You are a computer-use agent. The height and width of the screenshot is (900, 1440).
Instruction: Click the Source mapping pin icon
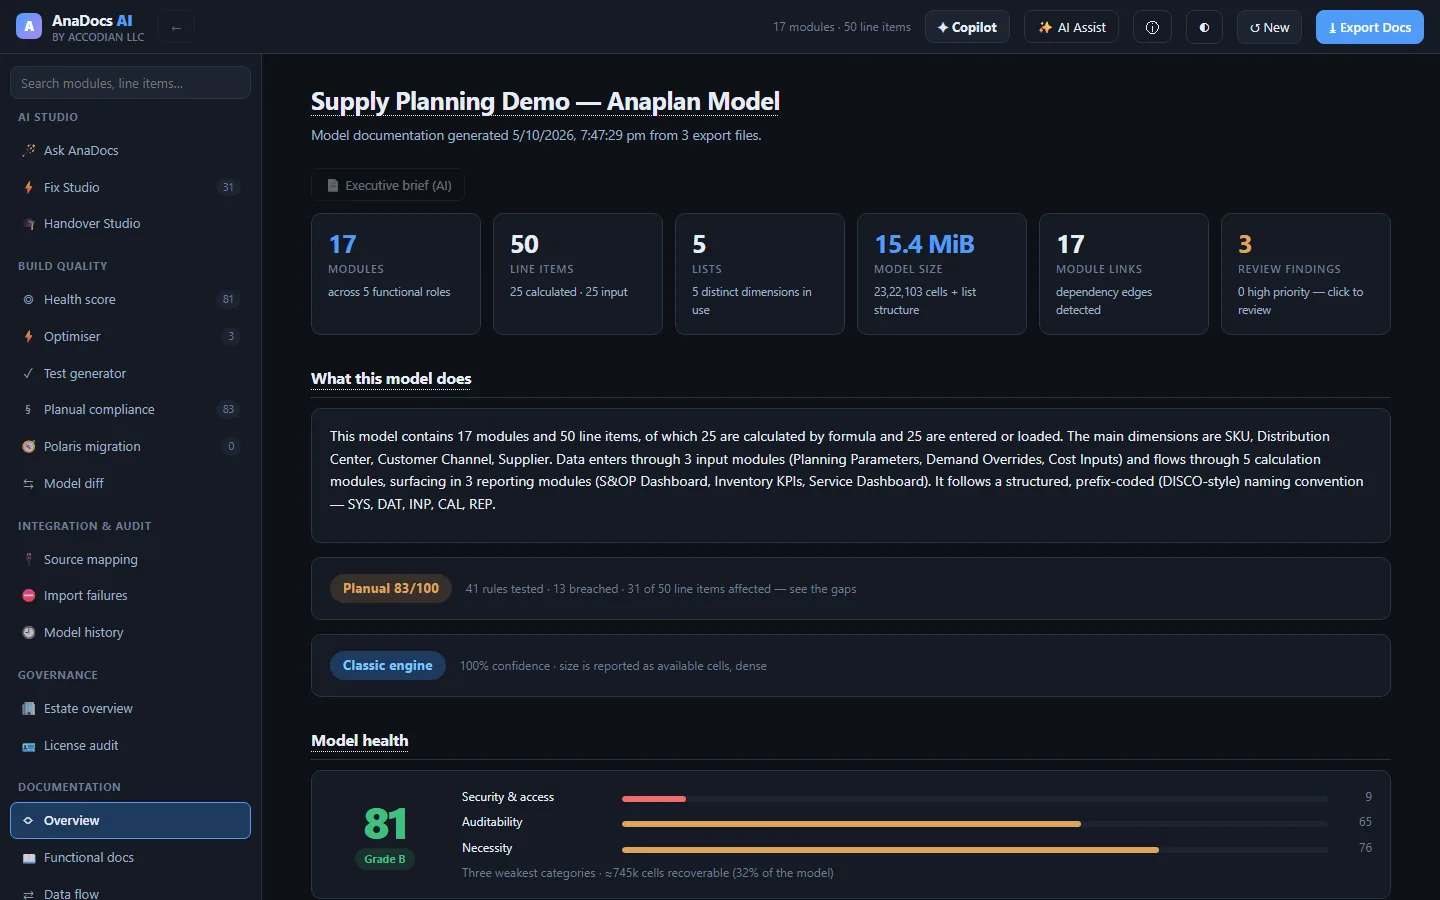[x=28, y=559]
